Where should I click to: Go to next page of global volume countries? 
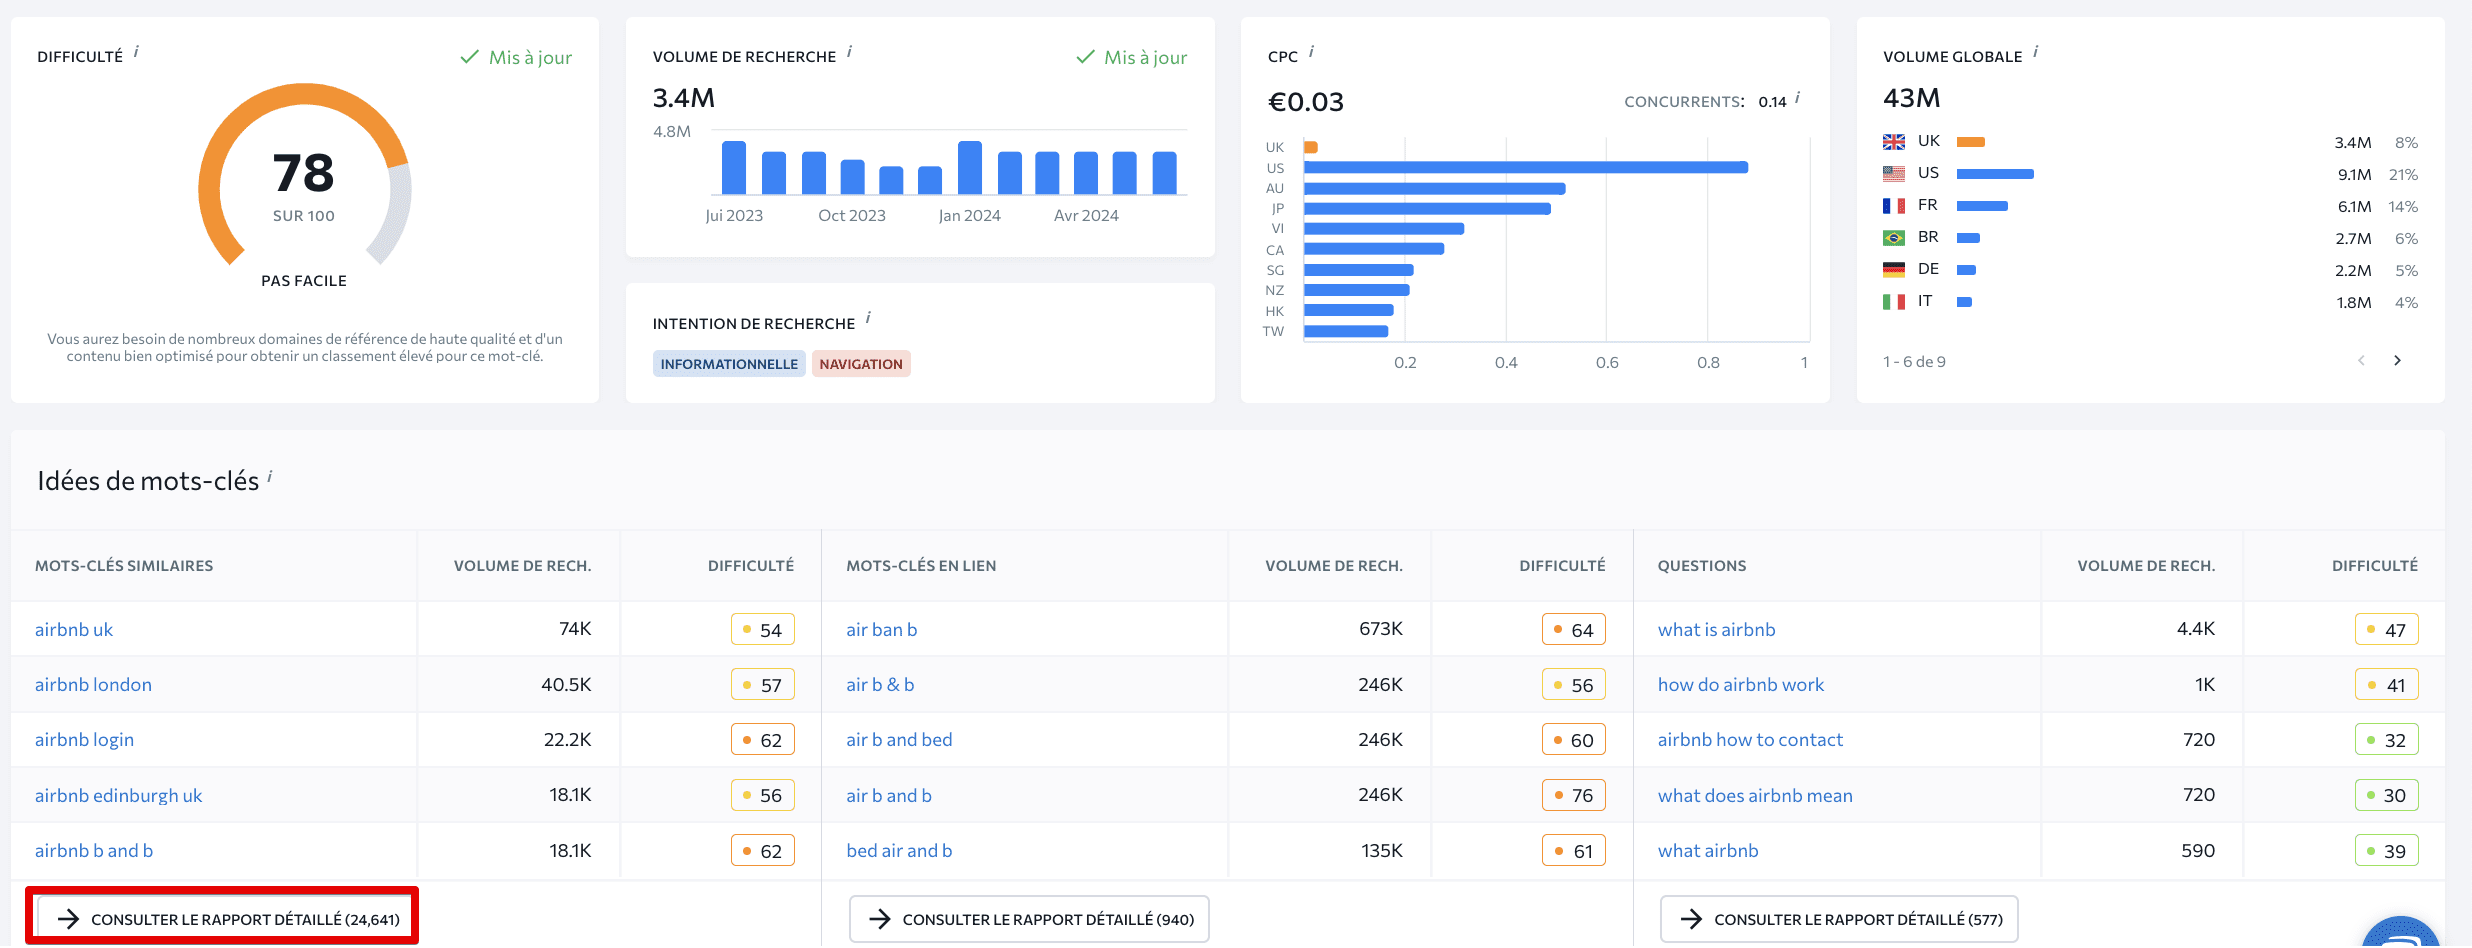click(x=2397, y=361)
